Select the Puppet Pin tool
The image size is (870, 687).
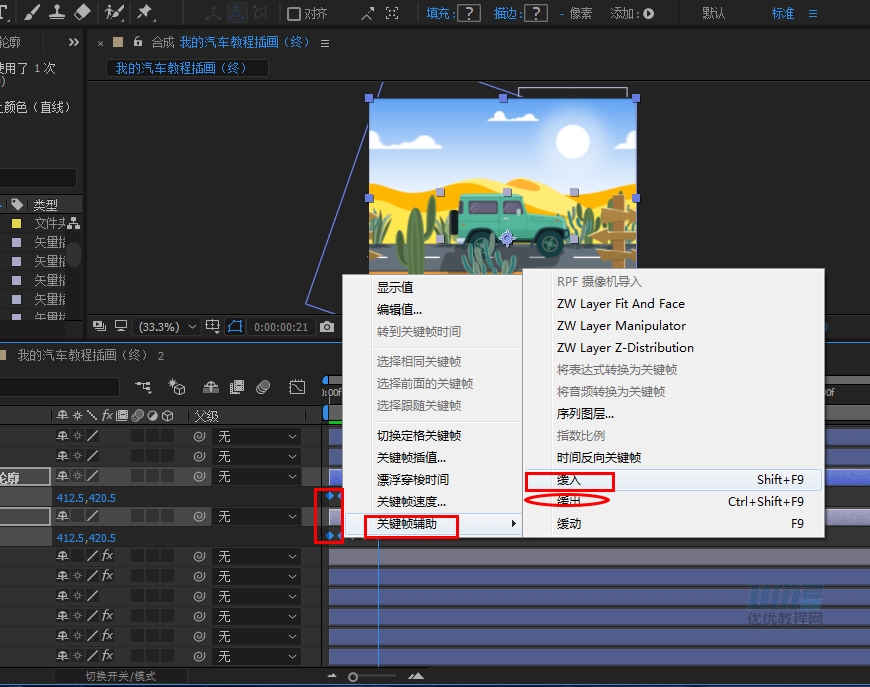[x=147, y=13]
